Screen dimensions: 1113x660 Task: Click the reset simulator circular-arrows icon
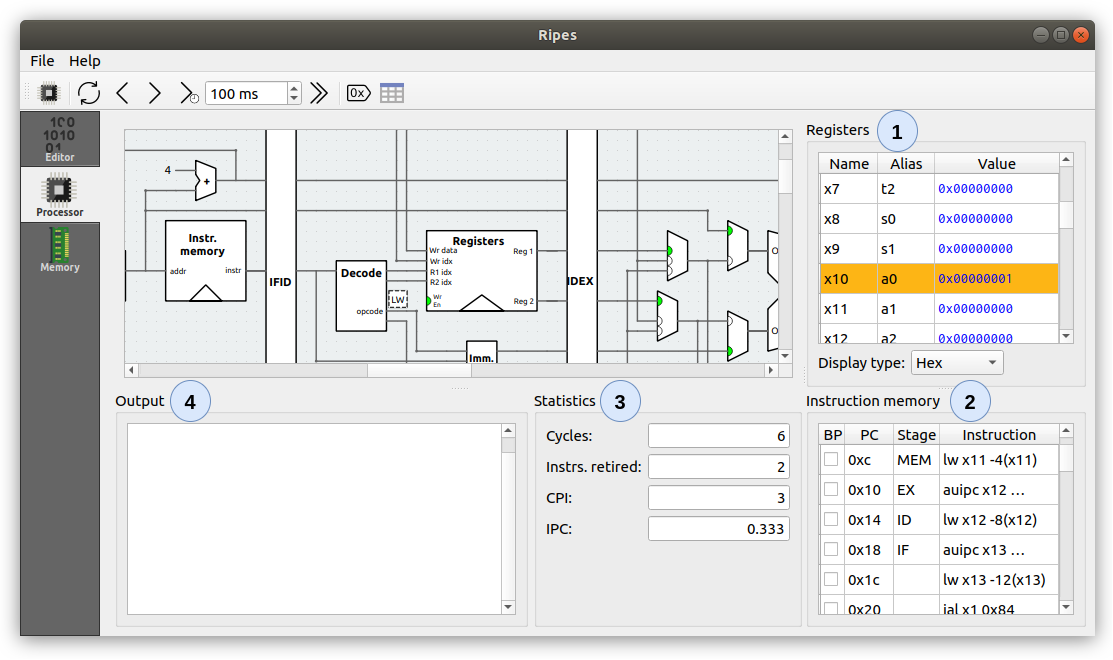coord(89,93)
